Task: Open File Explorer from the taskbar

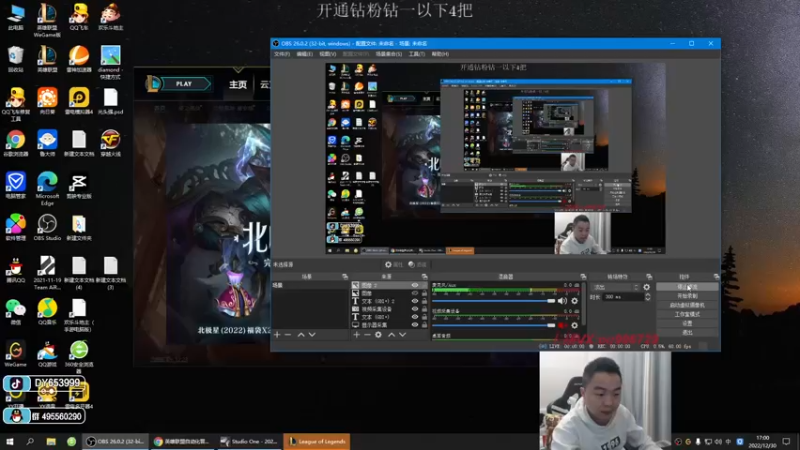Action: [x=51, y=442]
